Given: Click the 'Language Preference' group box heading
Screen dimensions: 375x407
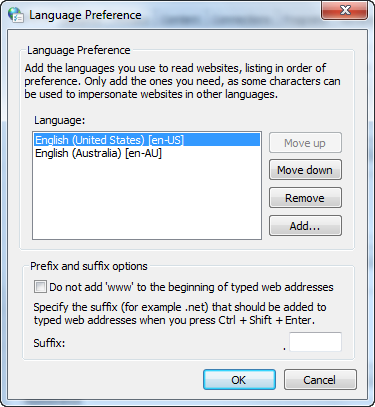Looking at the screenshot, I should pyautogui.click(x=79, y=50).
